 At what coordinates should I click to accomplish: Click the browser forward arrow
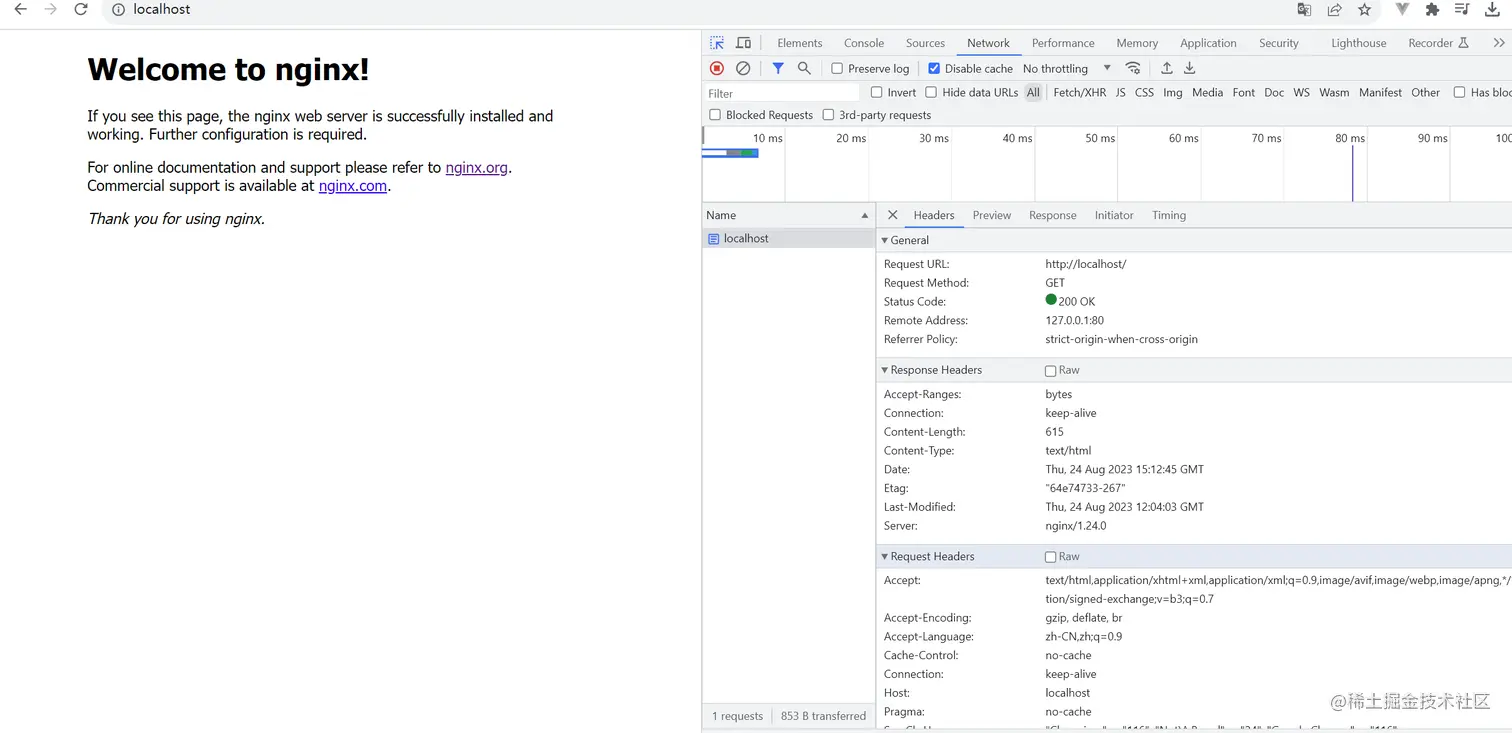coord(51,10)
